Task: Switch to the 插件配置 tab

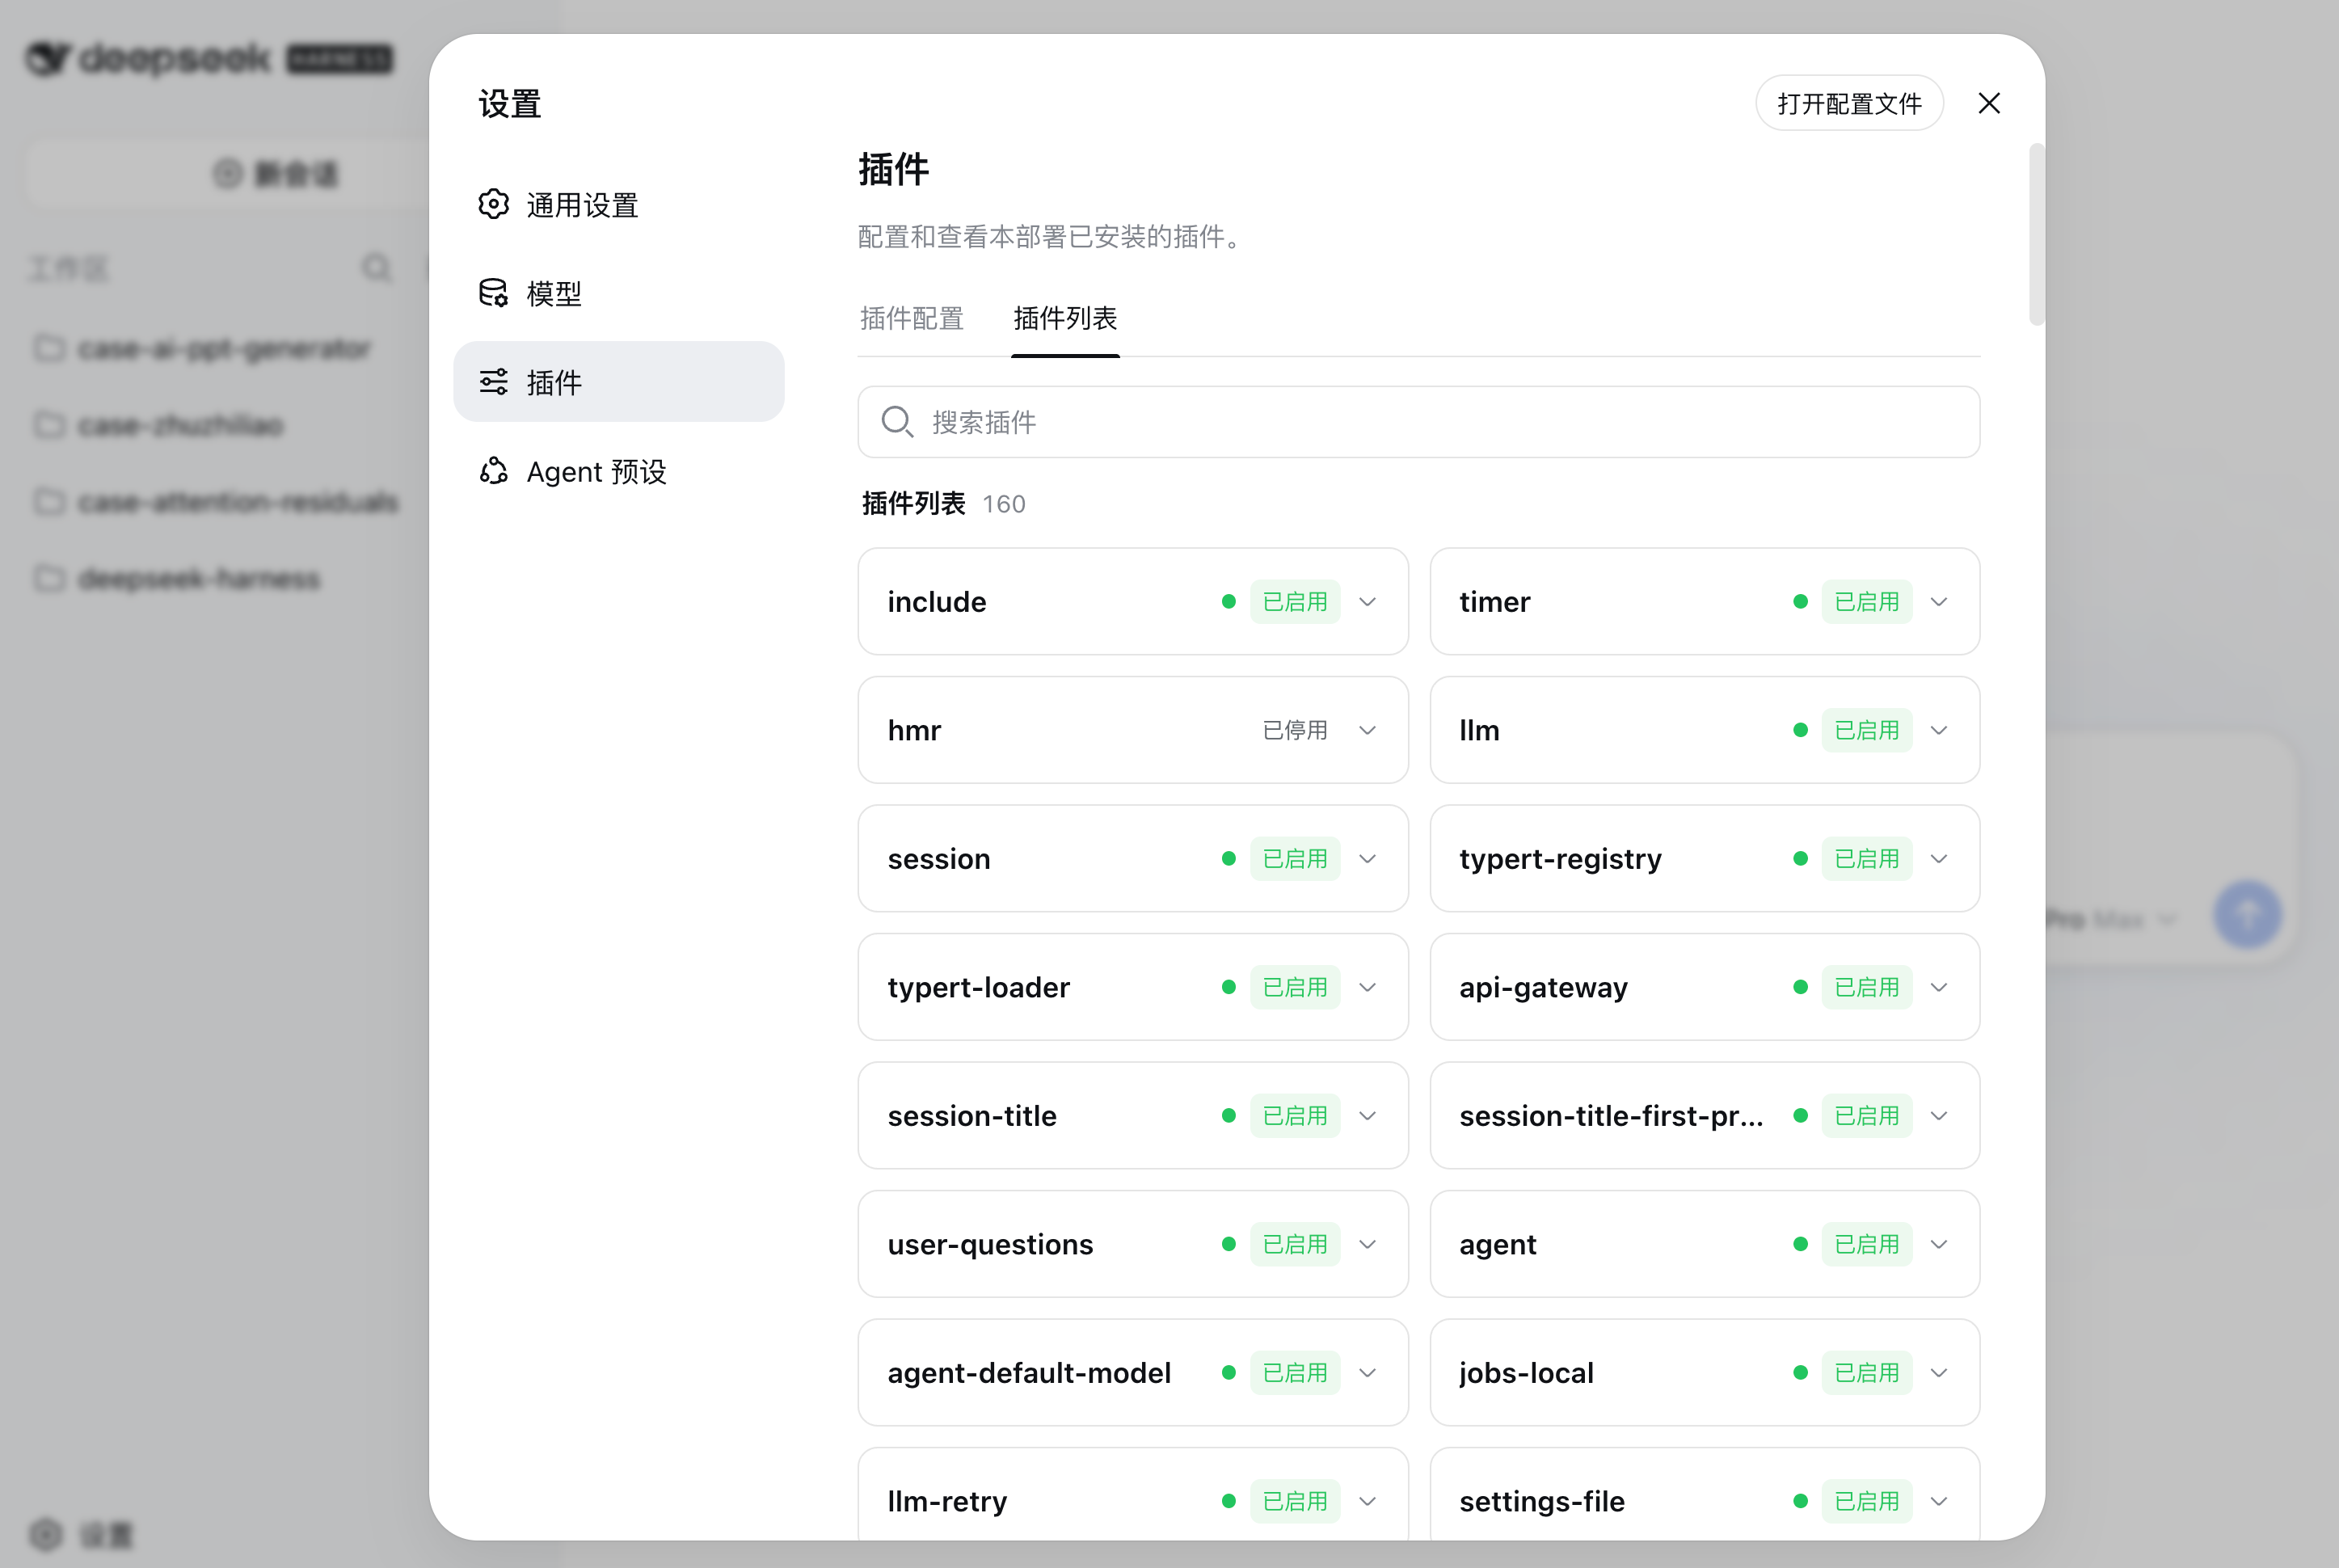Action: click(911, 318)
